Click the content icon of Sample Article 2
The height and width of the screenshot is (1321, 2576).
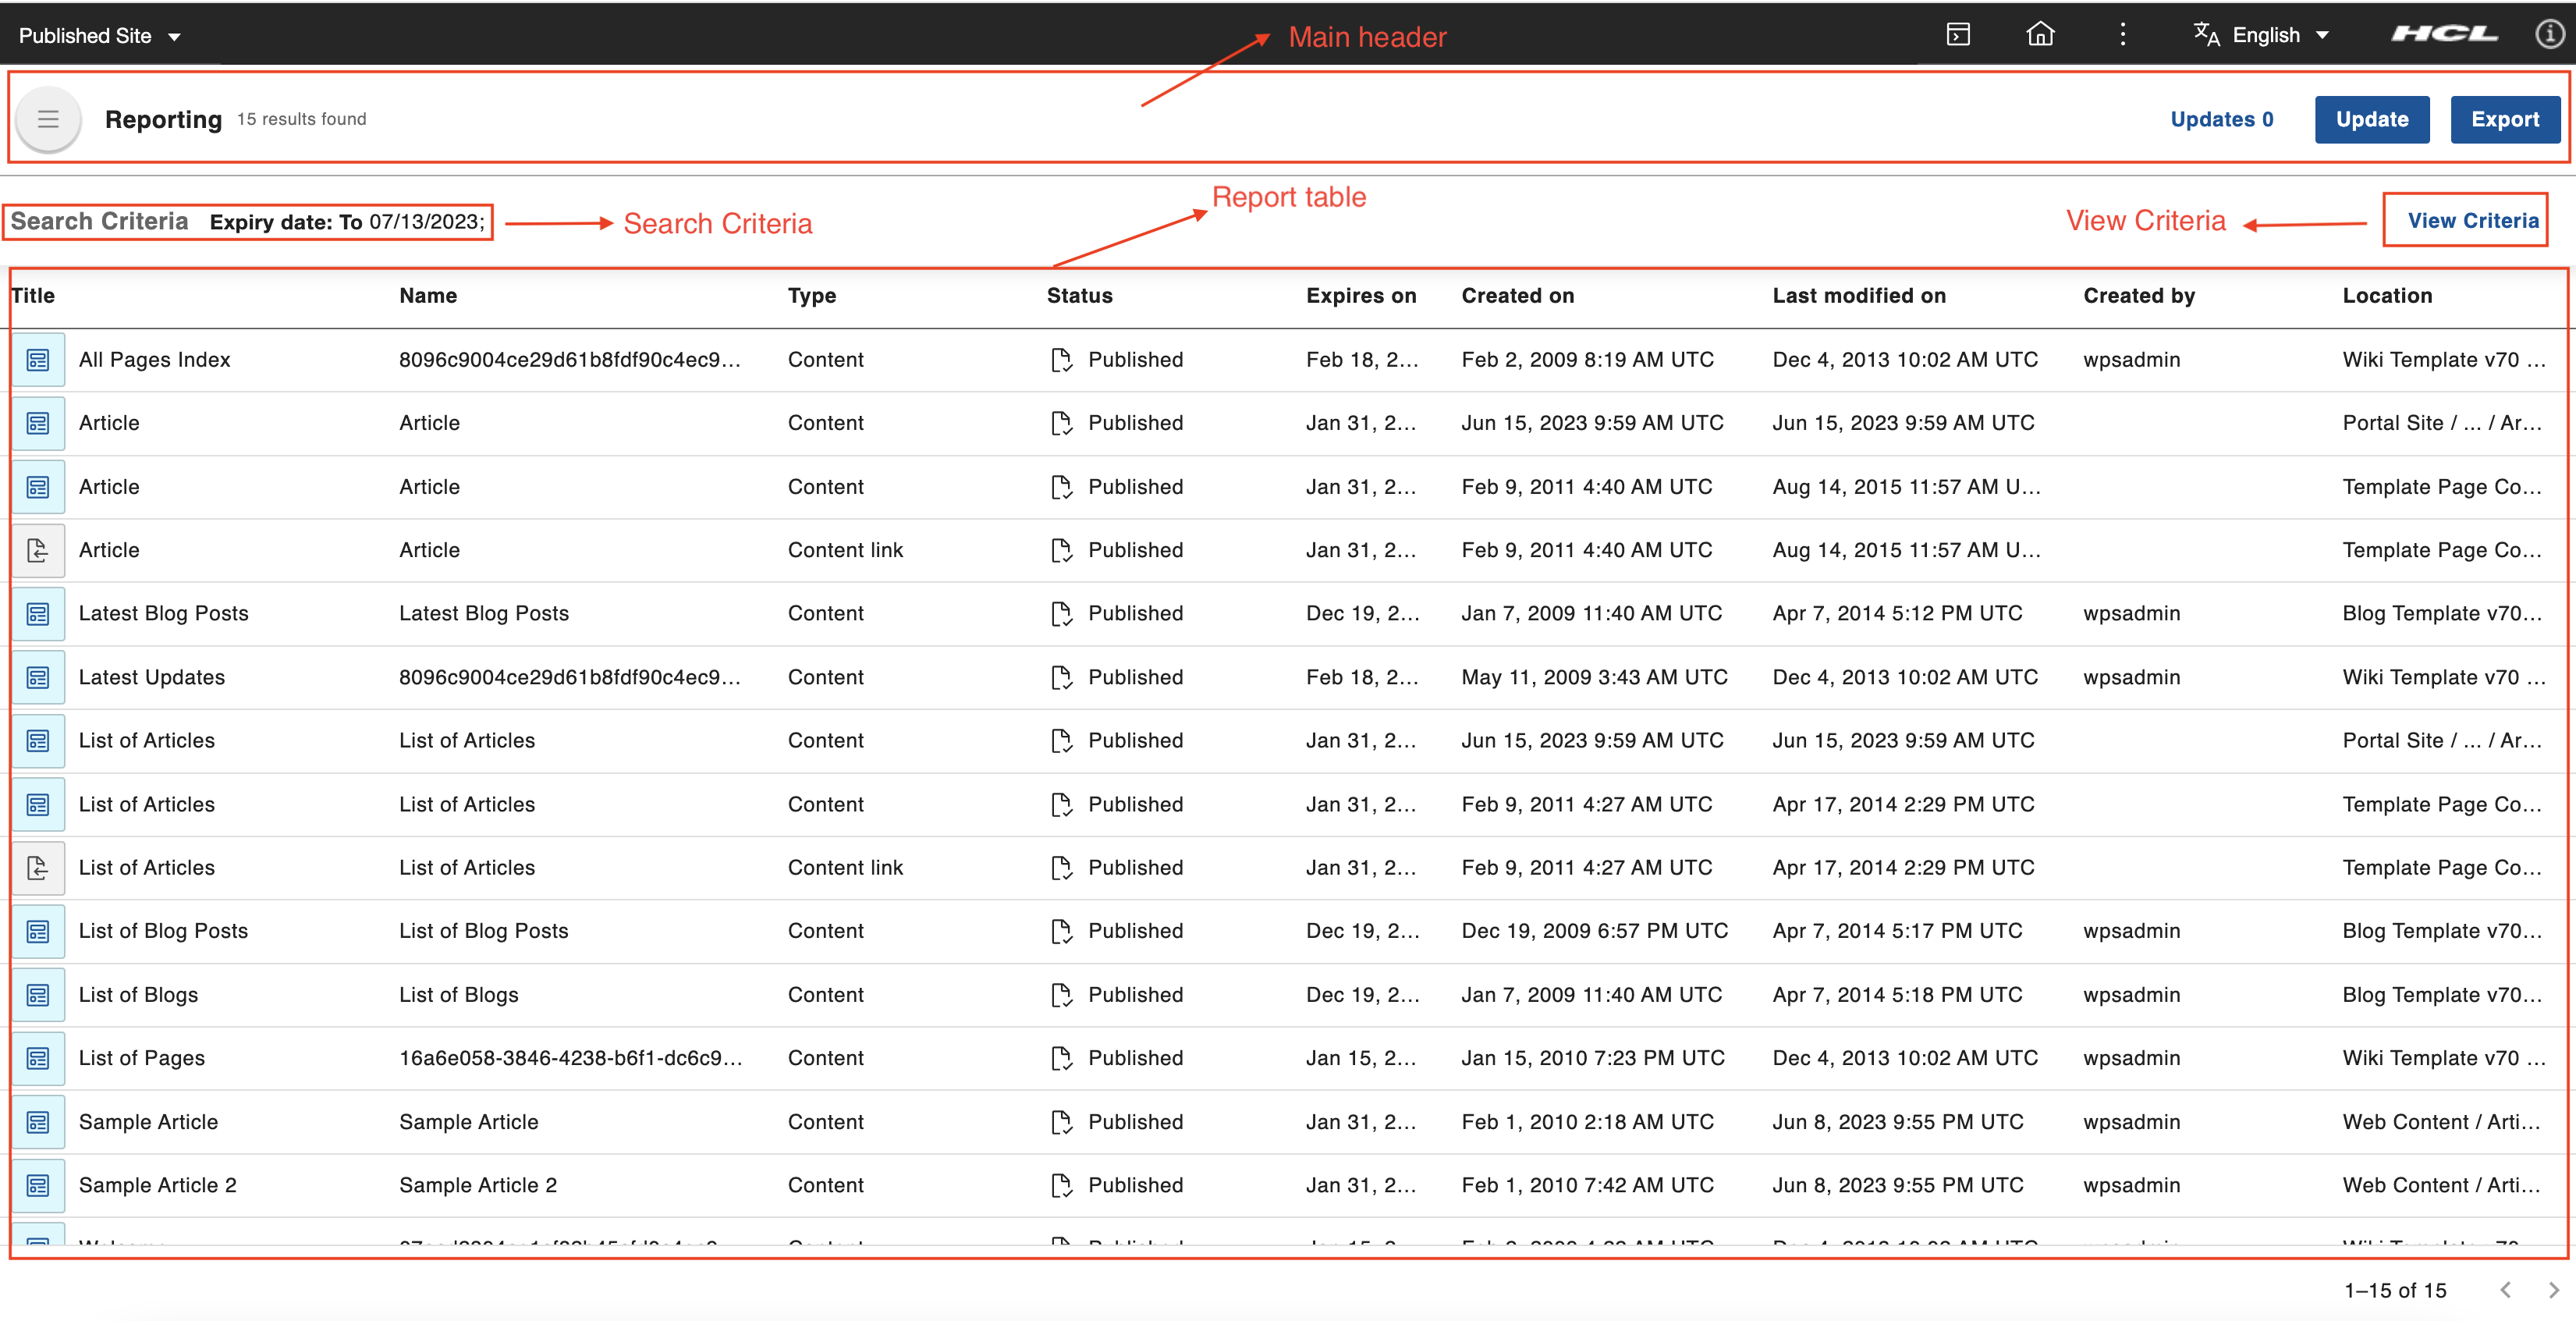point(38,1186)
